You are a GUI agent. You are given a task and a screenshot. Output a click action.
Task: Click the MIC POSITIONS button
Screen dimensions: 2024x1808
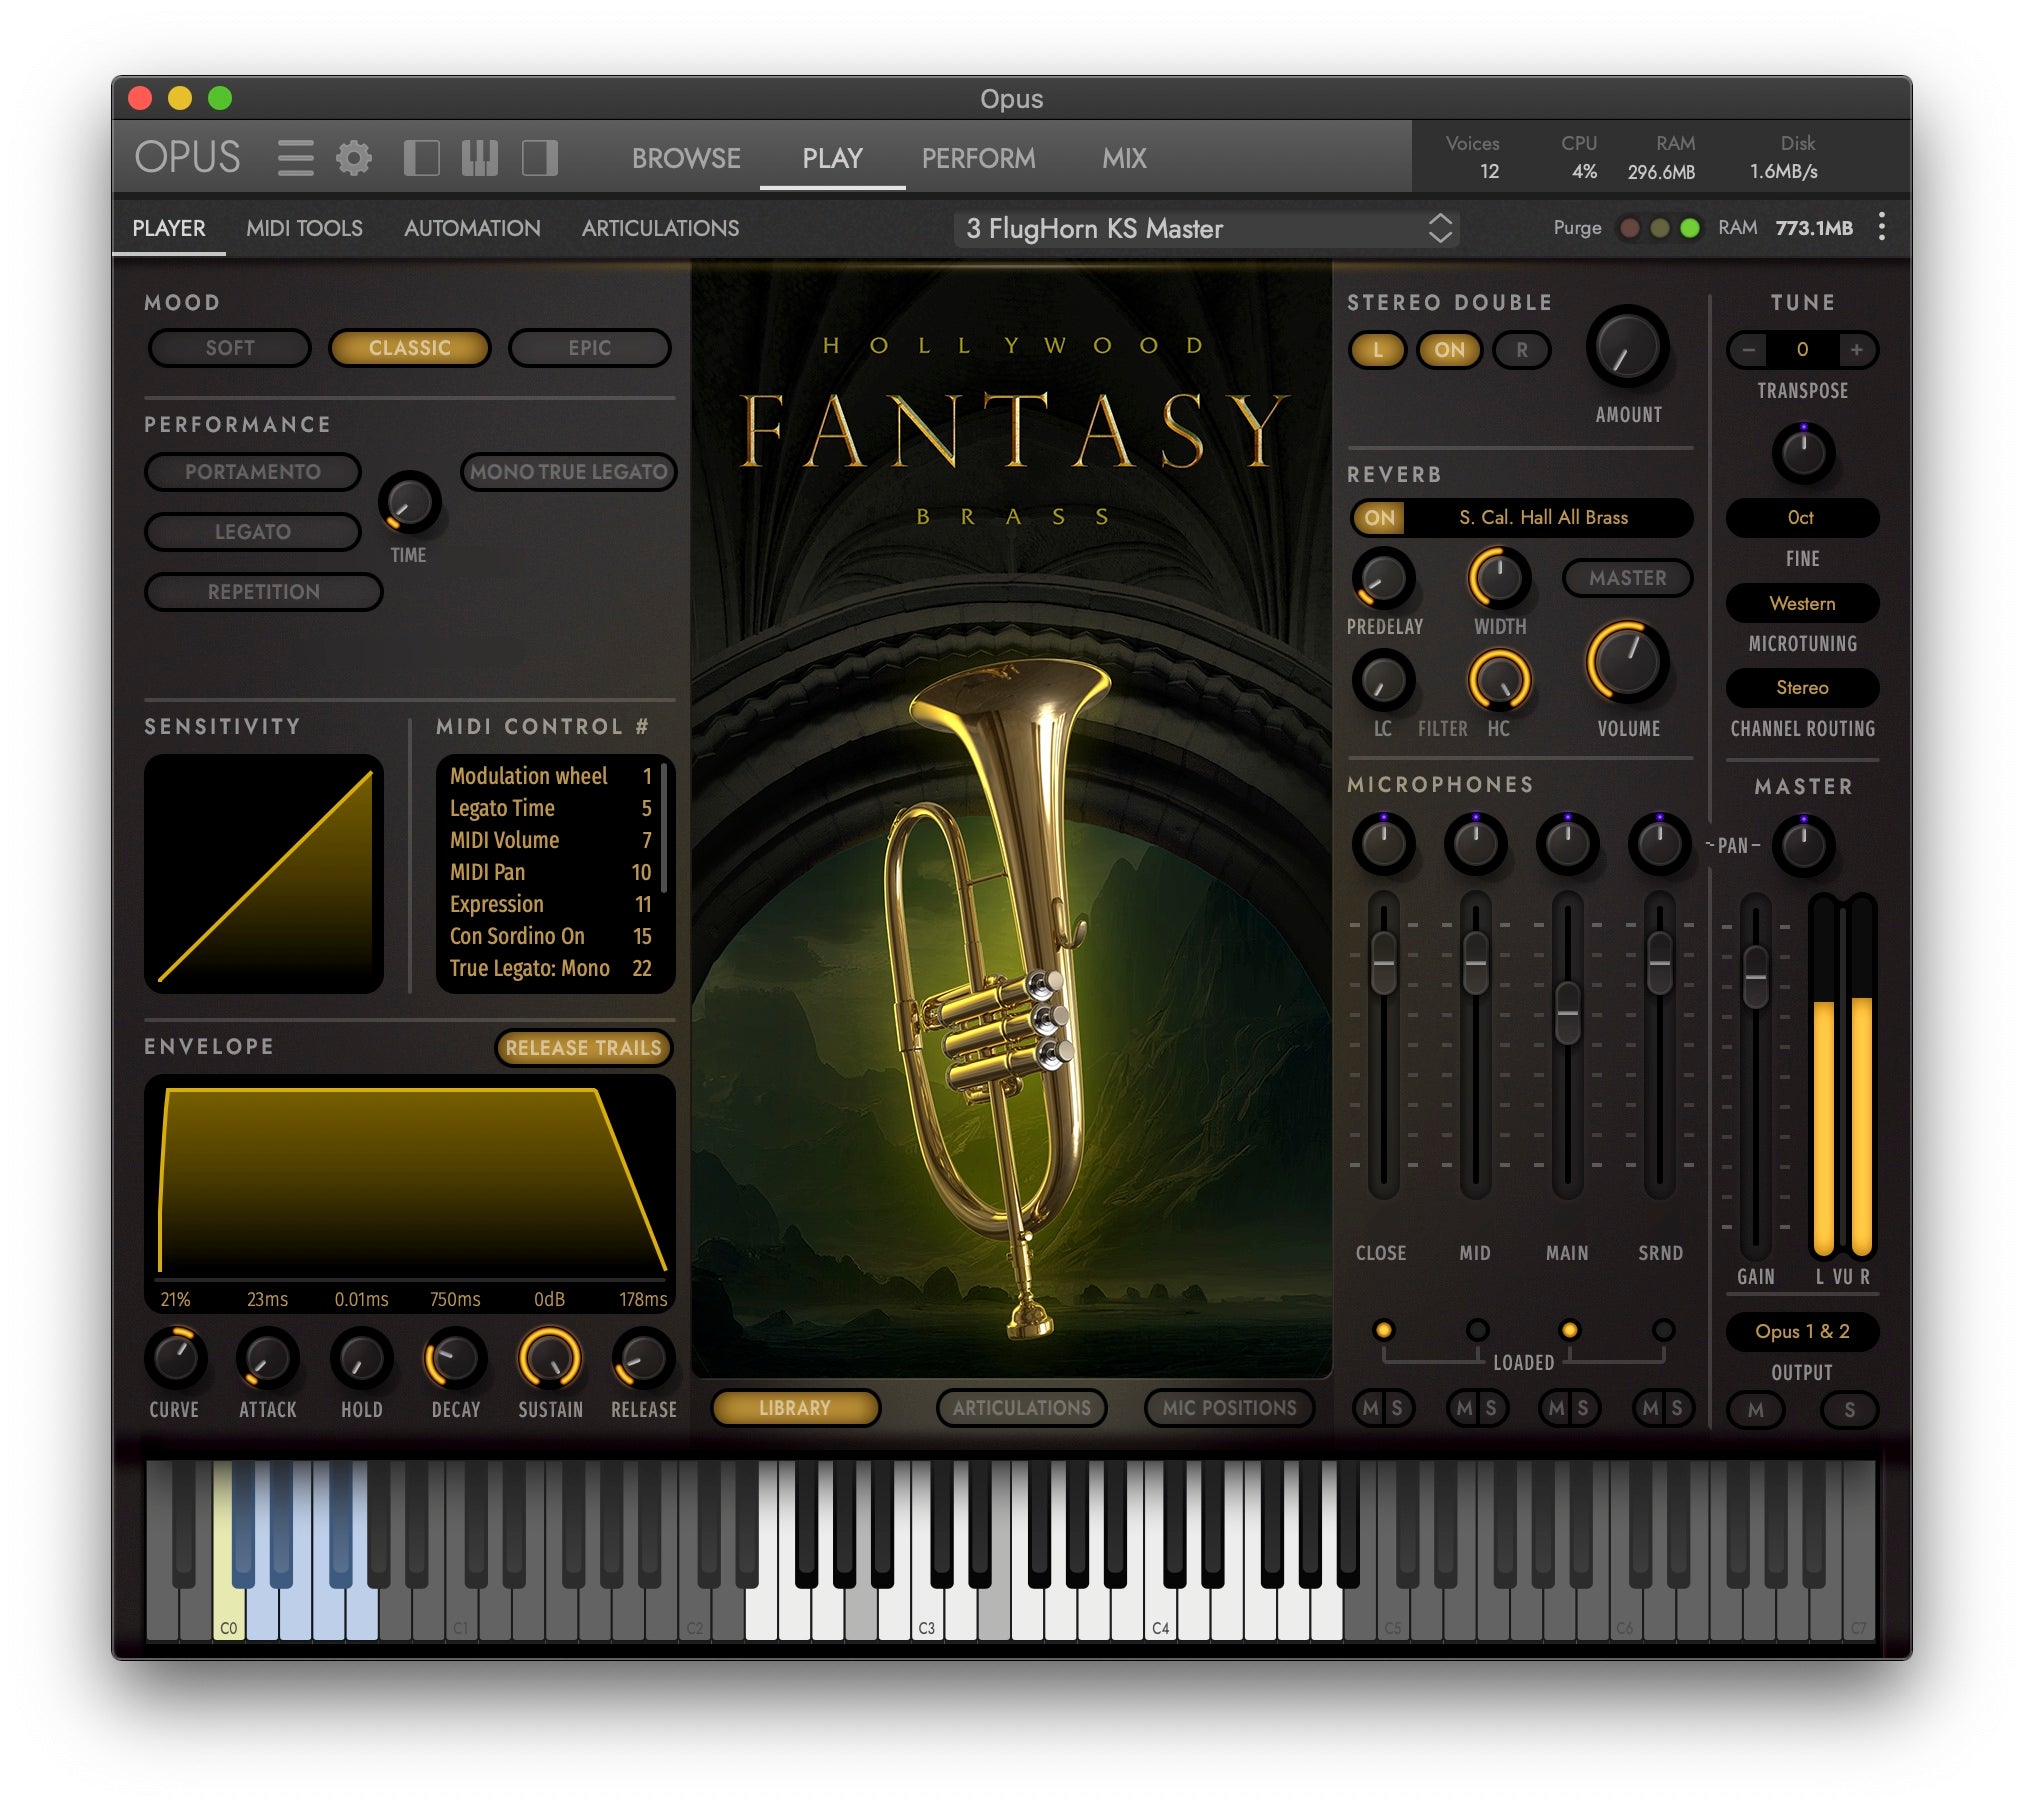pos(1229,1408)
